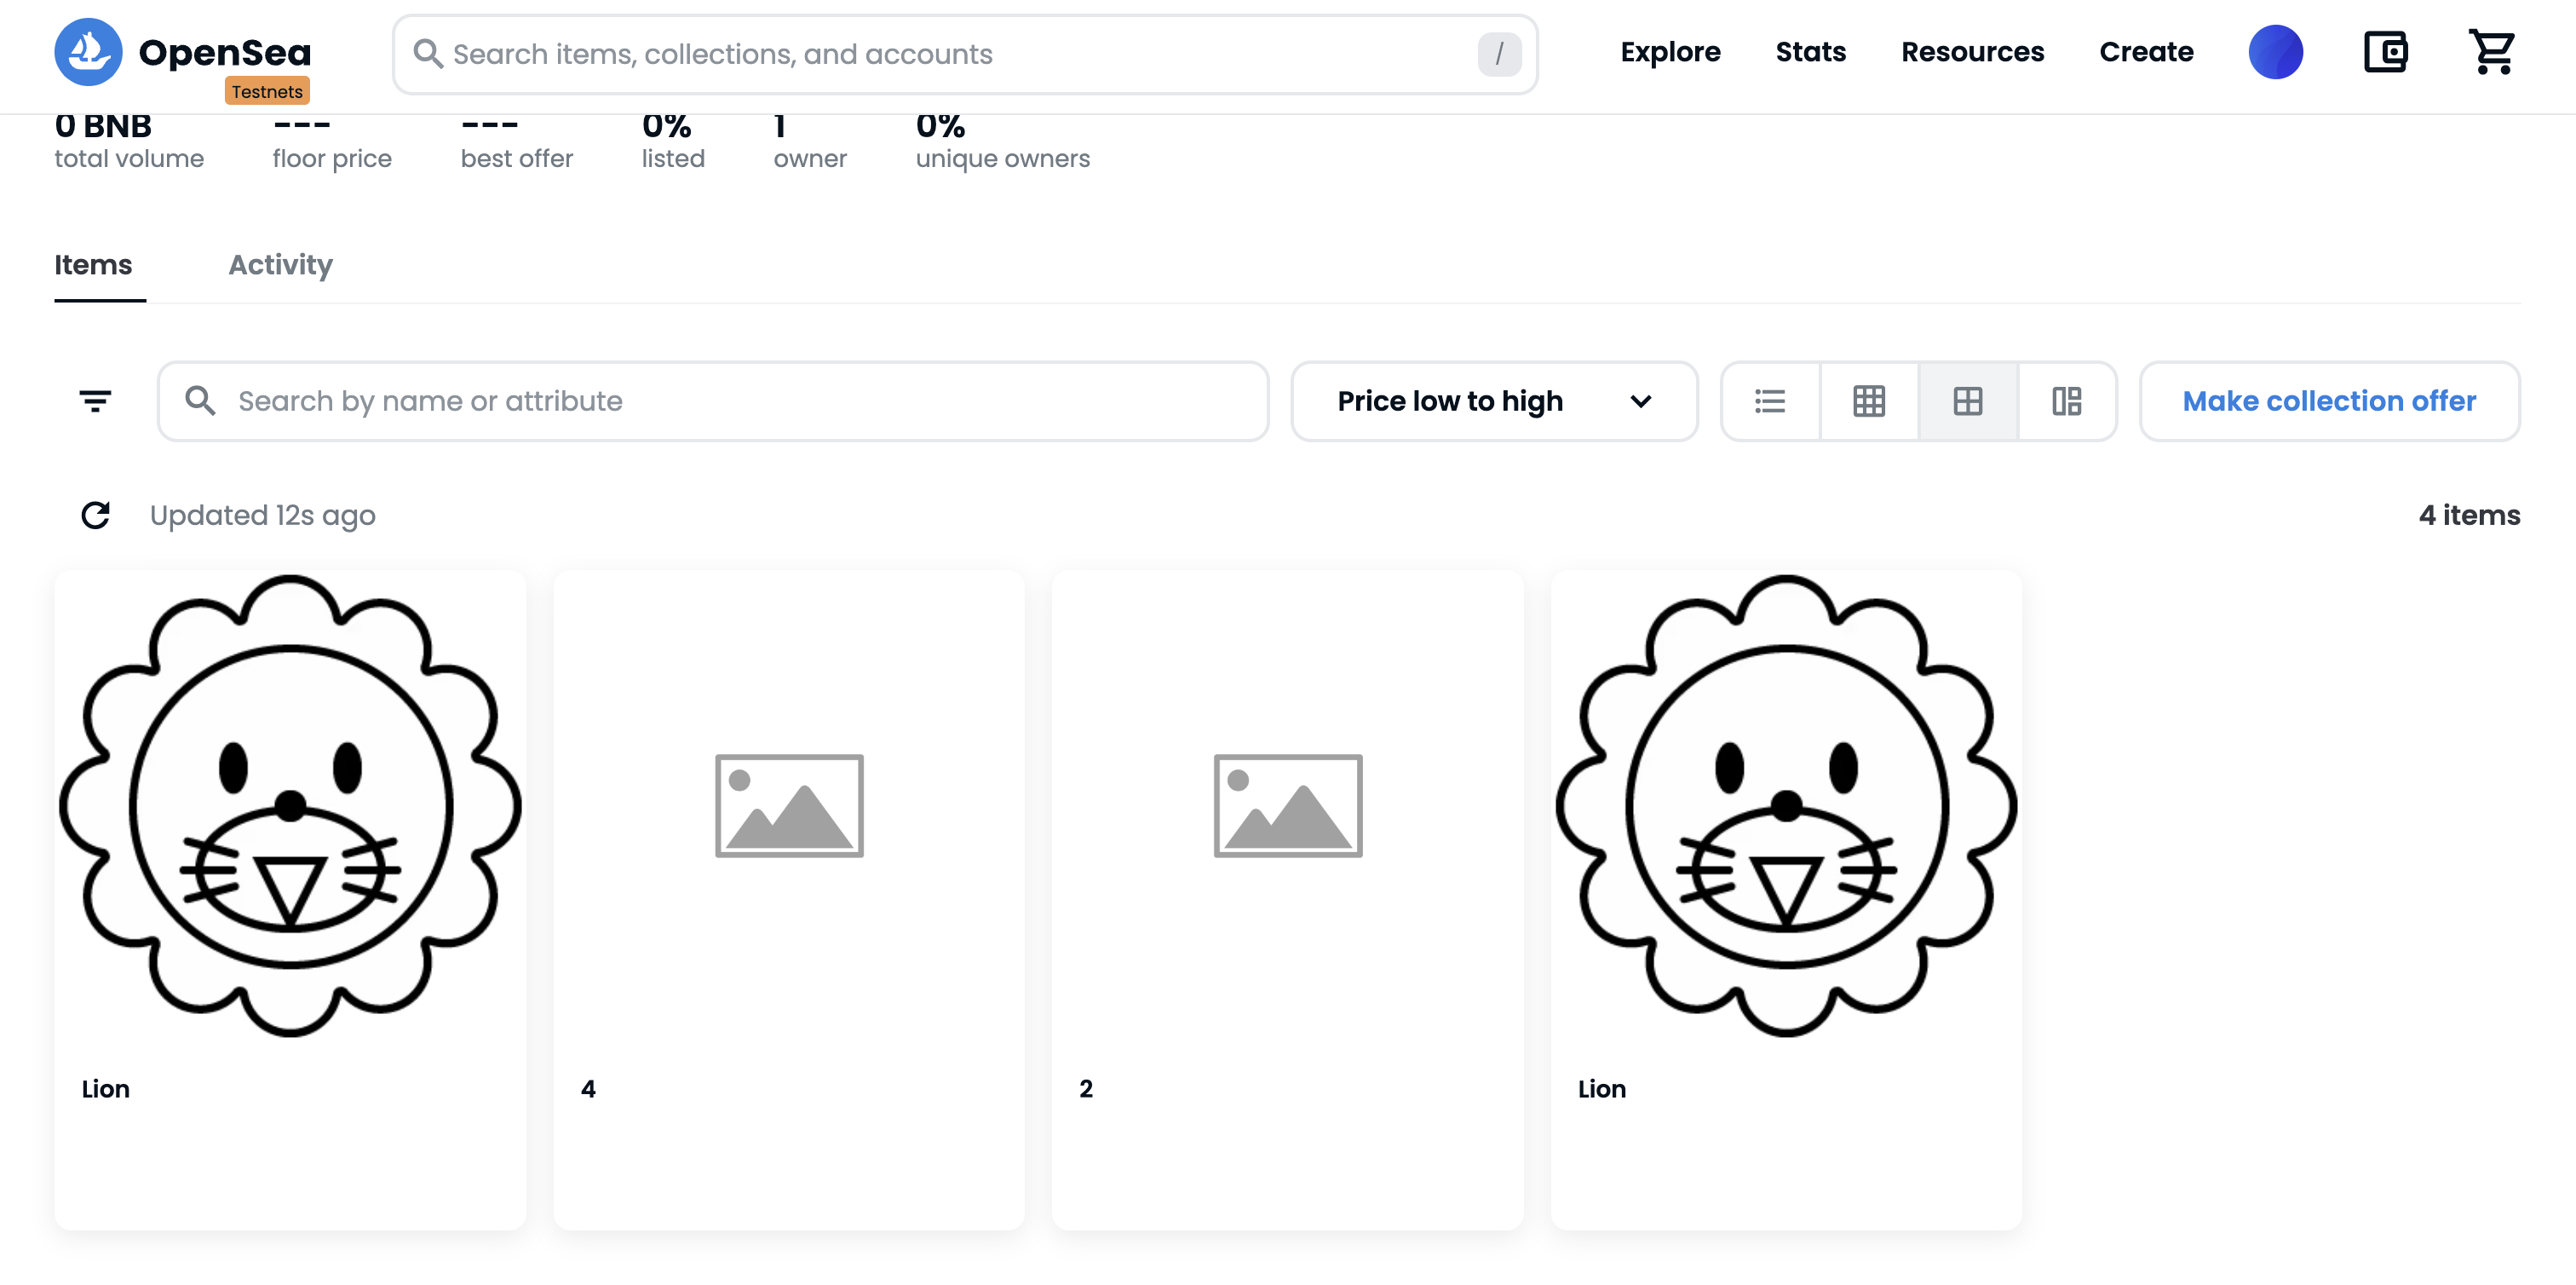Click the OpenSea ship logo
Viewport: 2576px width, 1285px height.
[x=88, y=52]
